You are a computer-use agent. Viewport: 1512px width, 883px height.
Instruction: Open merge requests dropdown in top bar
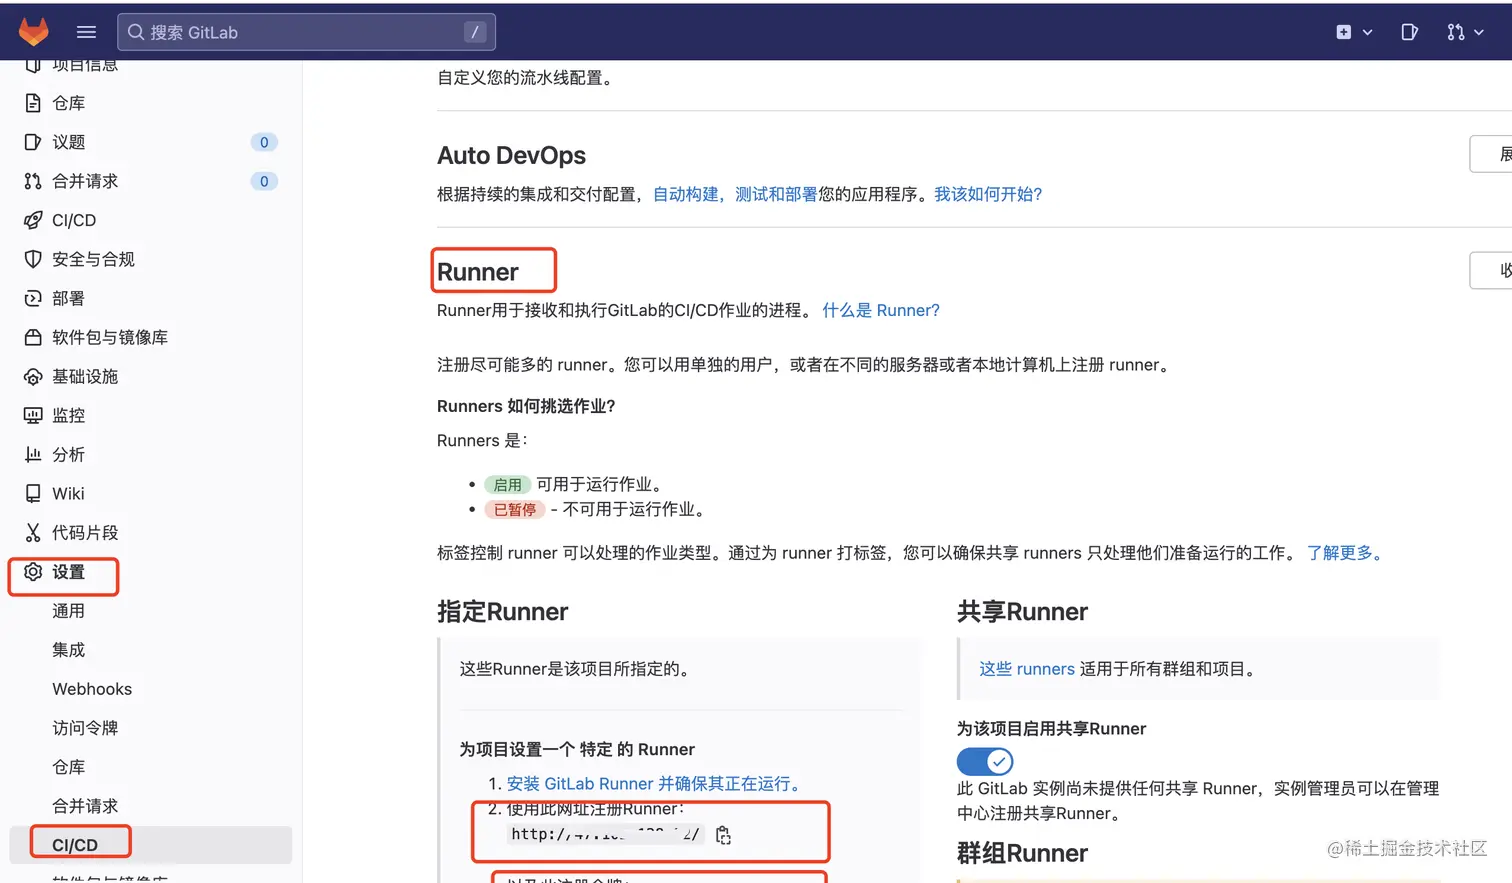[x=1465, y=32]
